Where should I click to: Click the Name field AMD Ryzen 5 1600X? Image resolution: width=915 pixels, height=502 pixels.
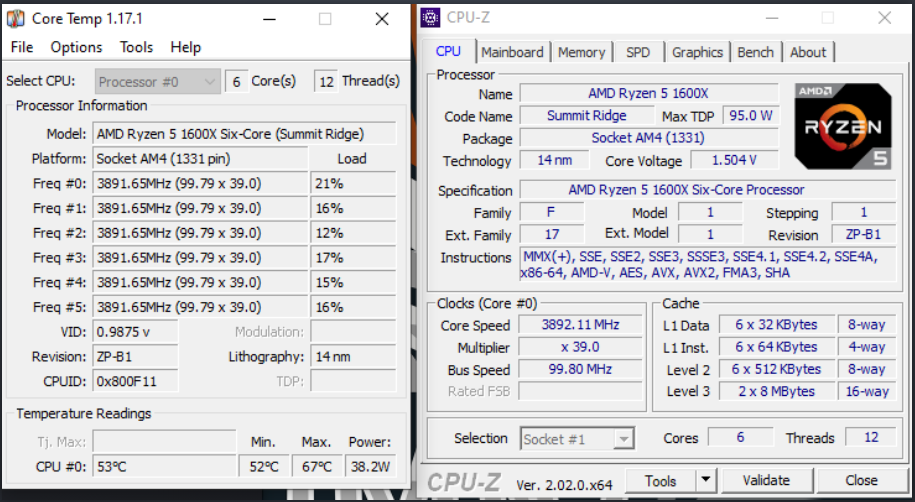pyautogui.click(x=649, y=93)
